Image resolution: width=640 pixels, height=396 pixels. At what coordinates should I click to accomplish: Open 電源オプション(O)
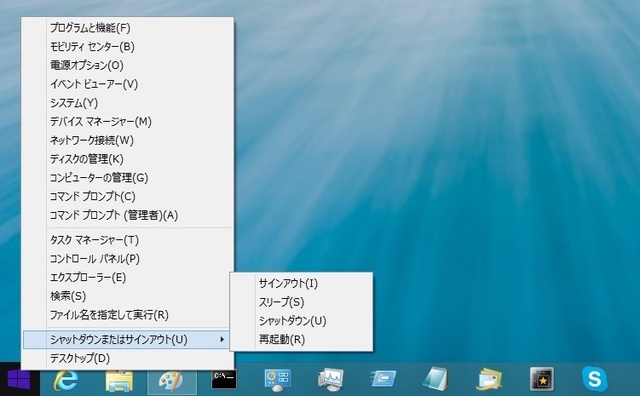pos(128,65)
